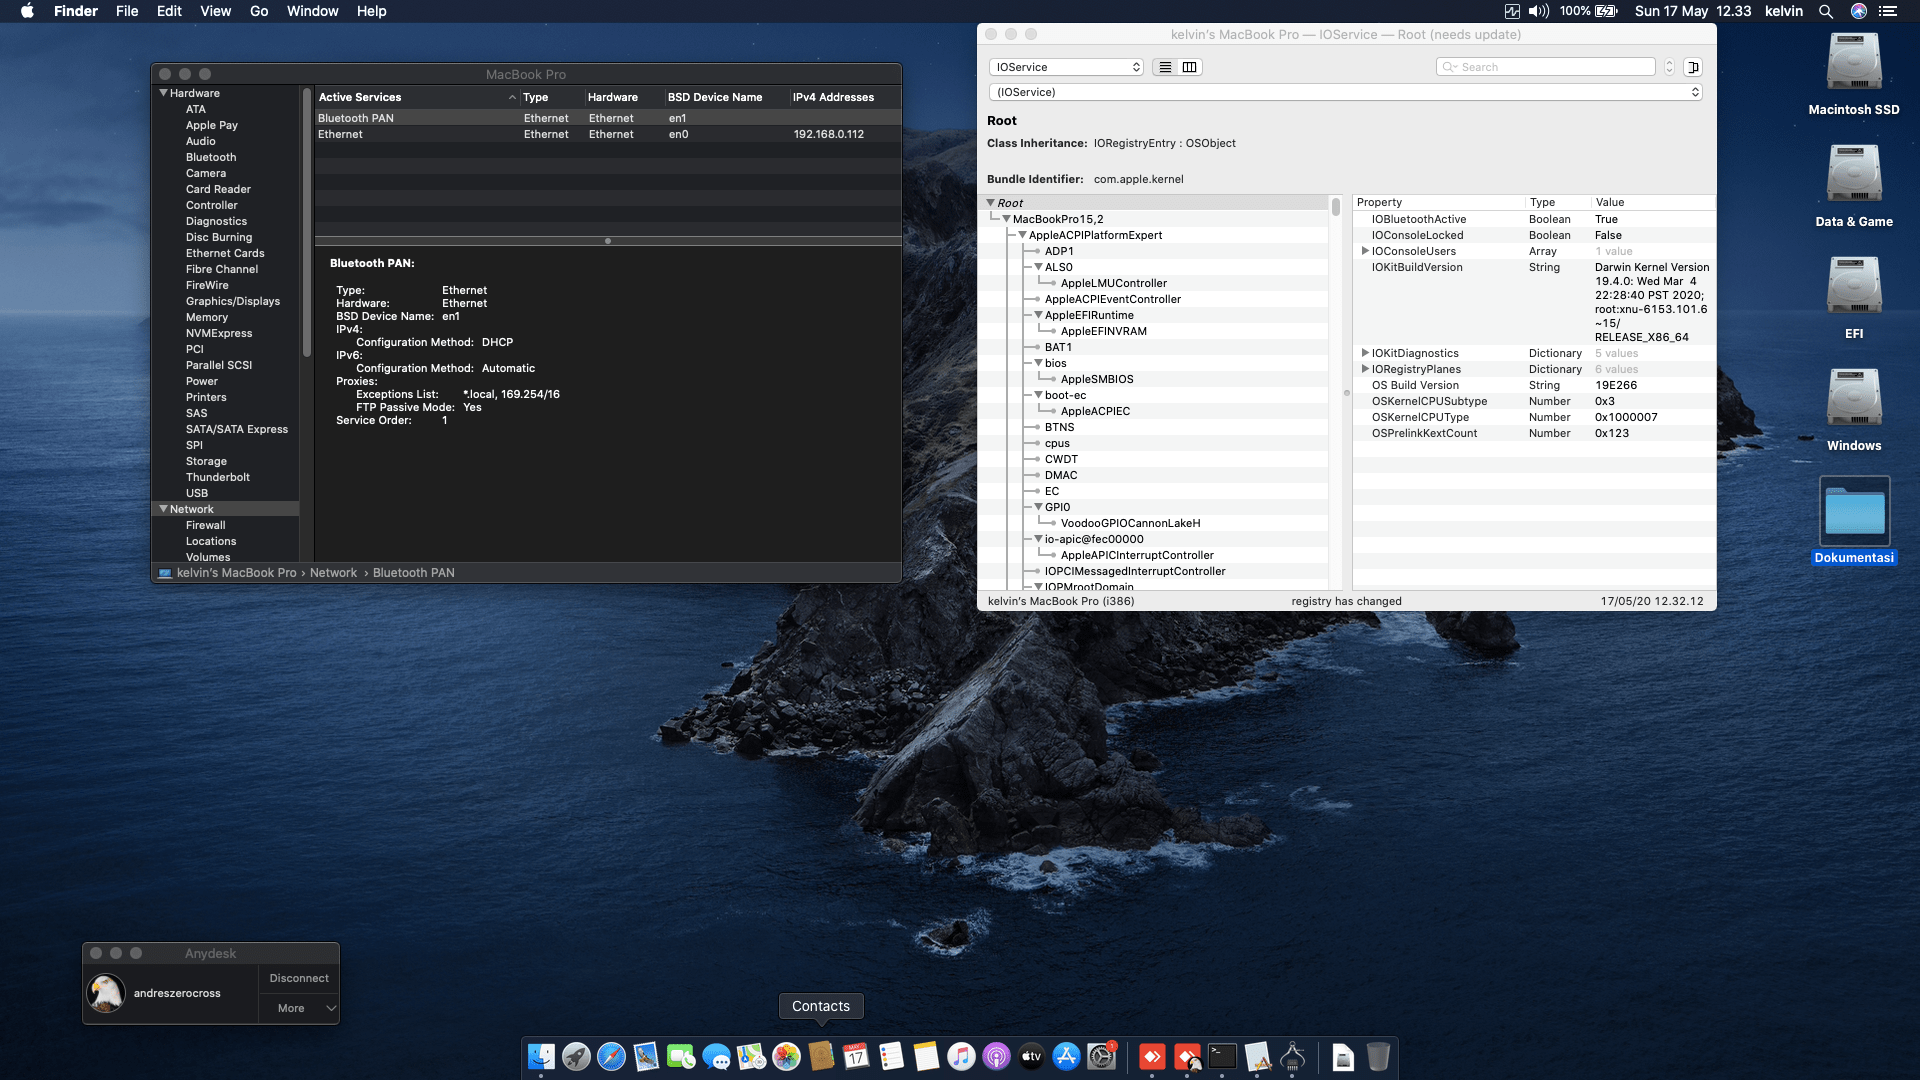Viewport: 1920px width, 1080px height.
Task: Collapse the Hardware section in sidebar
Action: click(163, 93)
